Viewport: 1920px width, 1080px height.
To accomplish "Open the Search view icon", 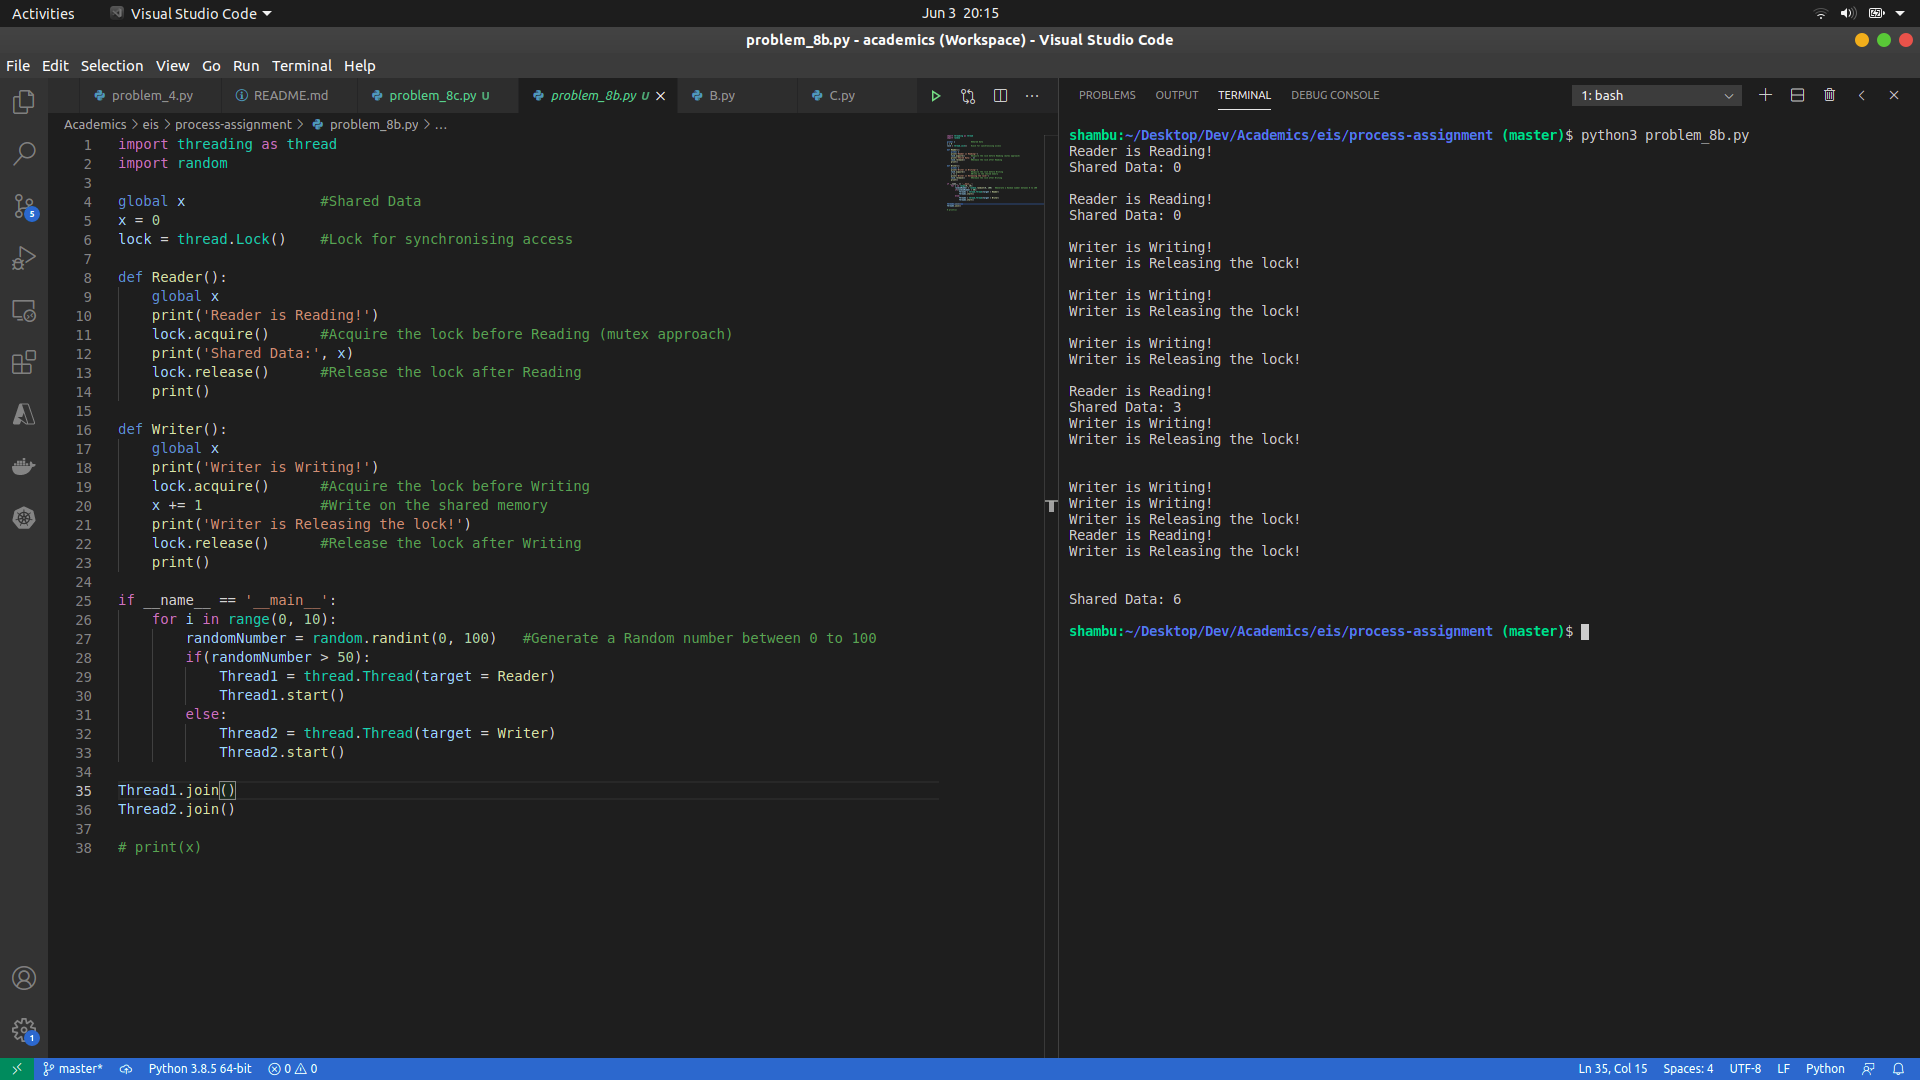I will point(24,154).
